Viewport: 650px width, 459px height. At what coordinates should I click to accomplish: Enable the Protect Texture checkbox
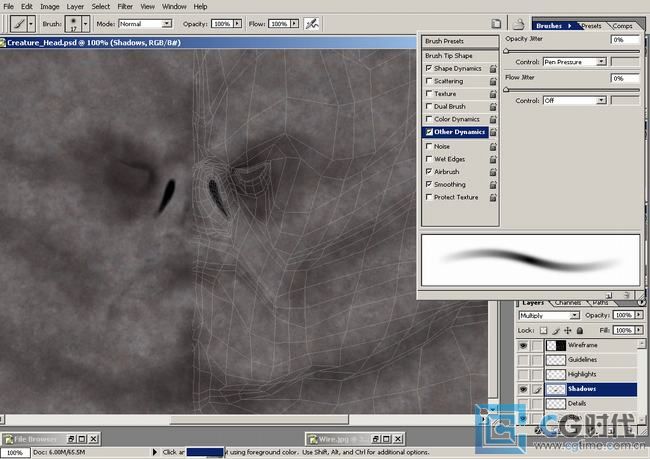(x=429, y=197)
